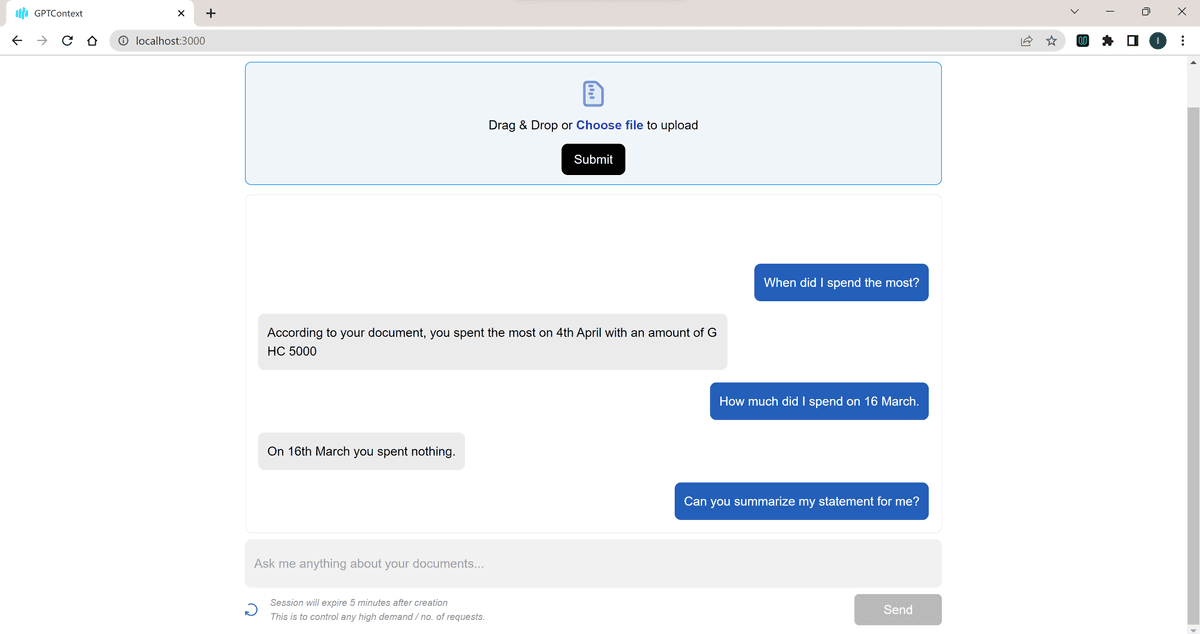Go to the browser home page
The height and width of the screenshot is (634, 1200).
pyautogui.click(x=92, y=41)
